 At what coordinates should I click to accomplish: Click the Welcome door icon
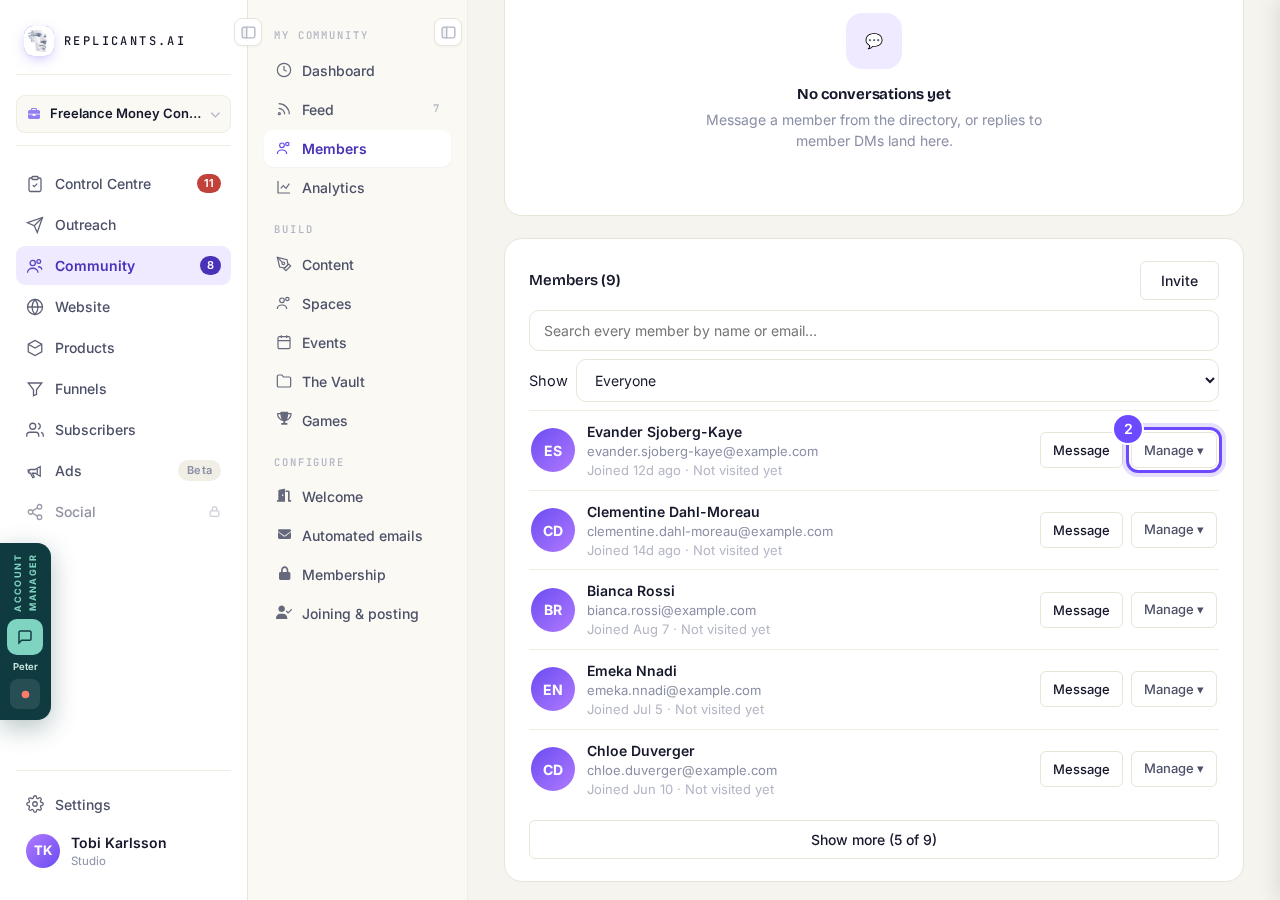pos(284,496)
